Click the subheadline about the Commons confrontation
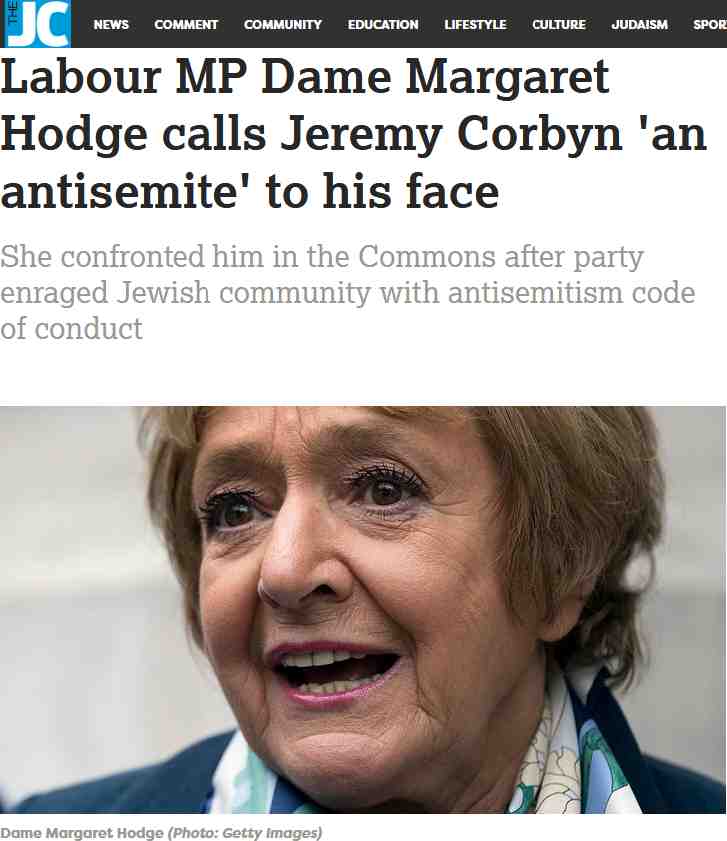Image resolution: width=727 pixels, height=841 pixels. 348,292
